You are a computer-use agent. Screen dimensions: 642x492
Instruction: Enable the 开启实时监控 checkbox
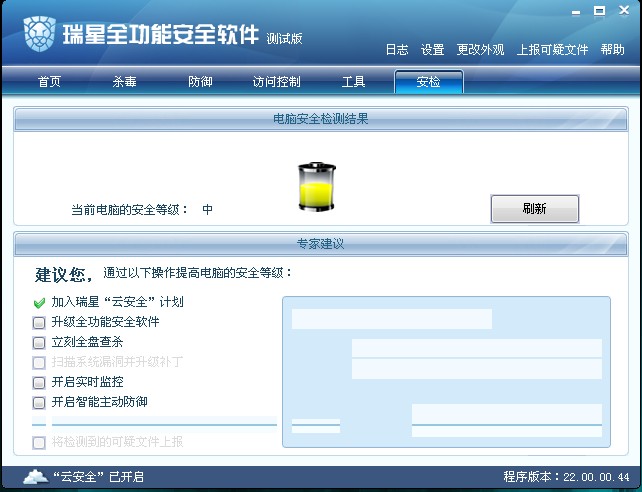pos(39,382)
